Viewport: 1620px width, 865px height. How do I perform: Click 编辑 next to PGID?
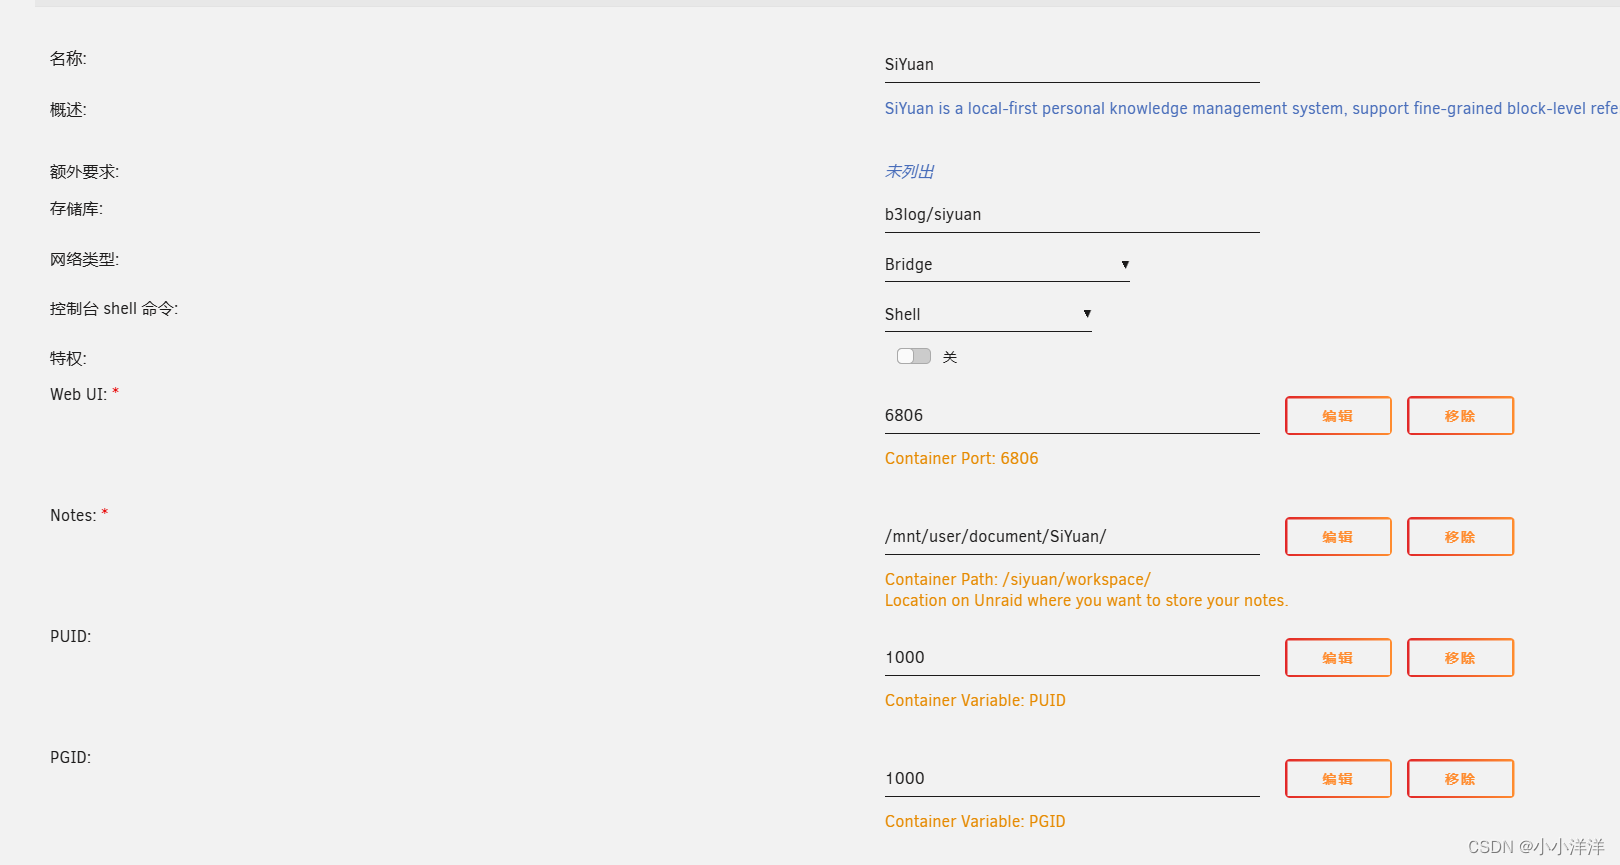pos(1338,778)
